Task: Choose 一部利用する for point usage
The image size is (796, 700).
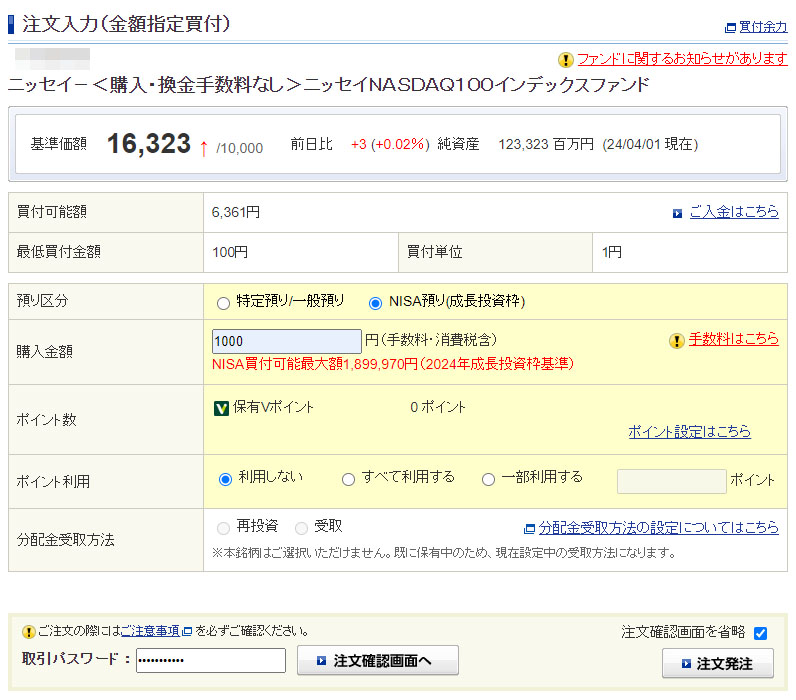Action: pos(488,479)
